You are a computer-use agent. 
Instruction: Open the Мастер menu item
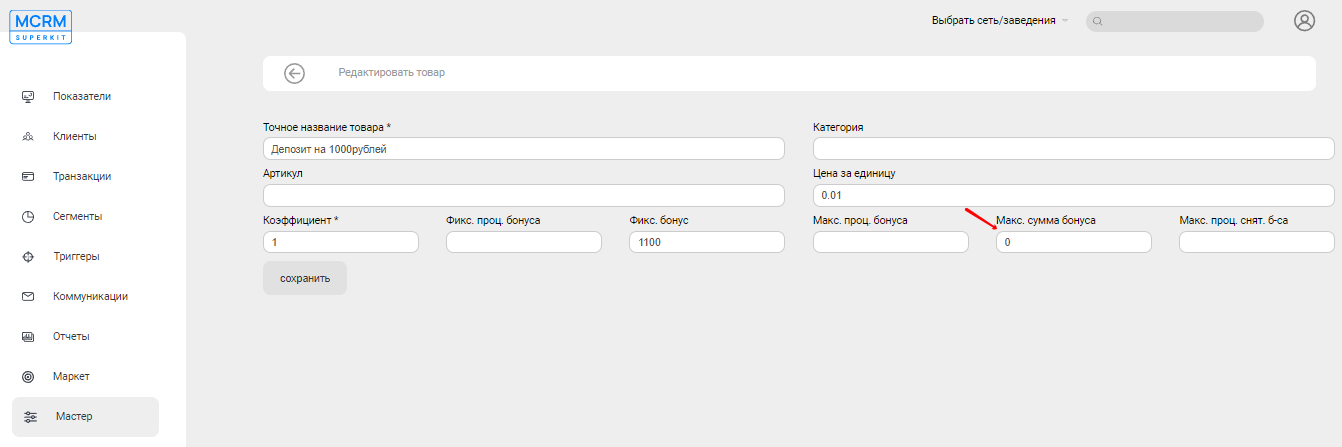click(85, 417)
